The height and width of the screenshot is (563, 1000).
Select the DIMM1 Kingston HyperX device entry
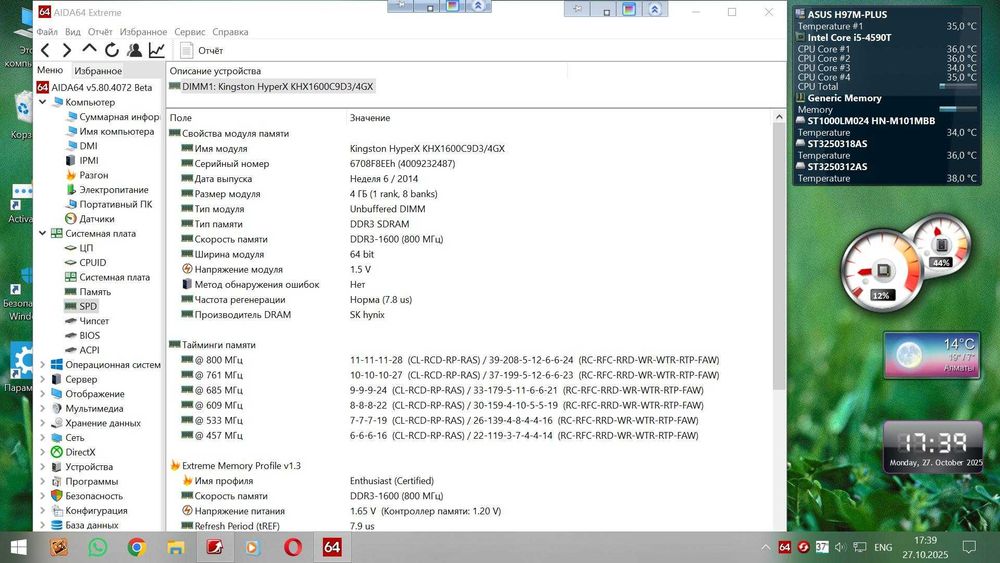click(x=272, y=87)
